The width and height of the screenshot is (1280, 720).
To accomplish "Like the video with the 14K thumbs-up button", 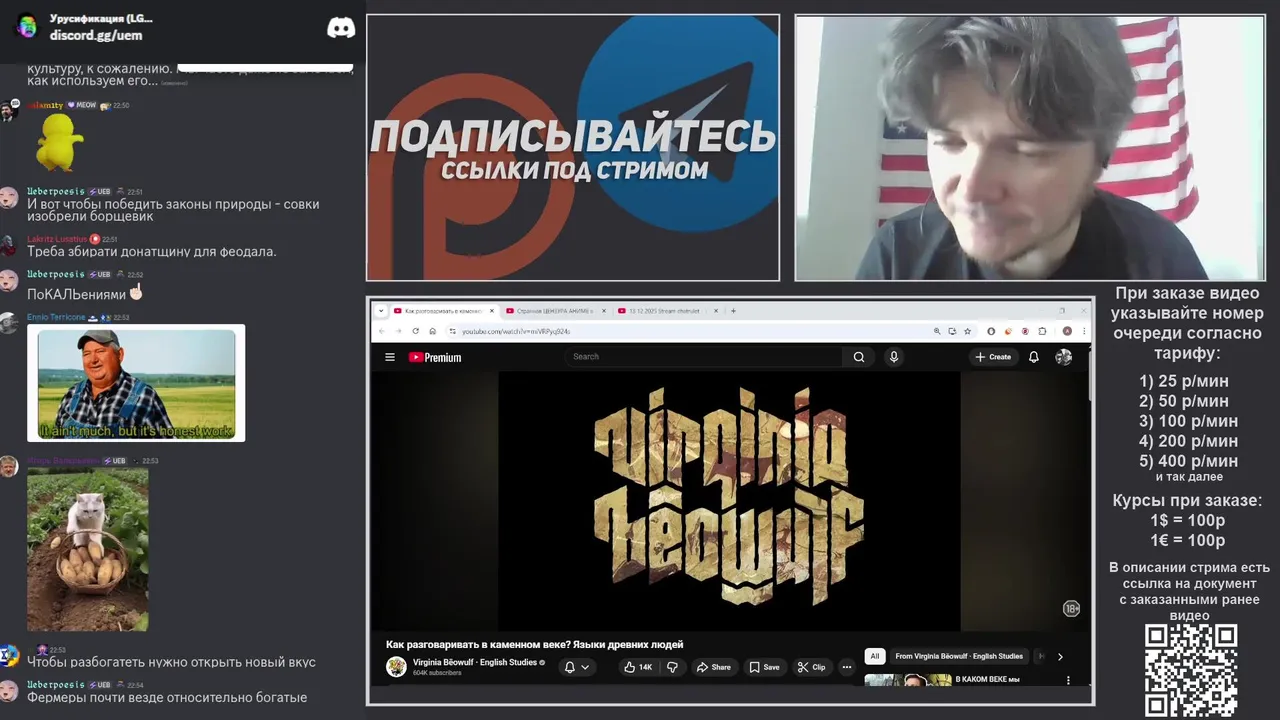I will click(x=638, y=667).
